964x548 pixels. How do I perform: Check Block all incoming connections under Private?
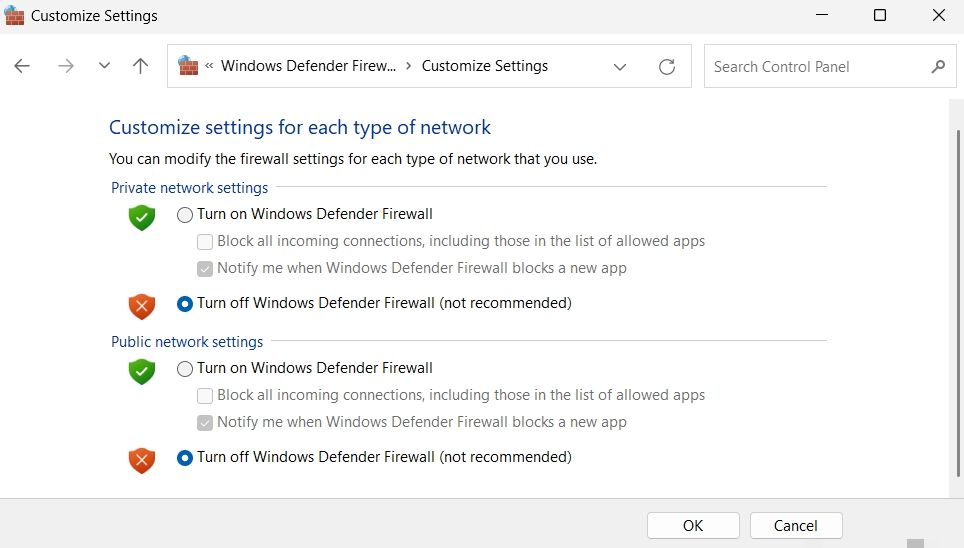[x=205, y=242]
